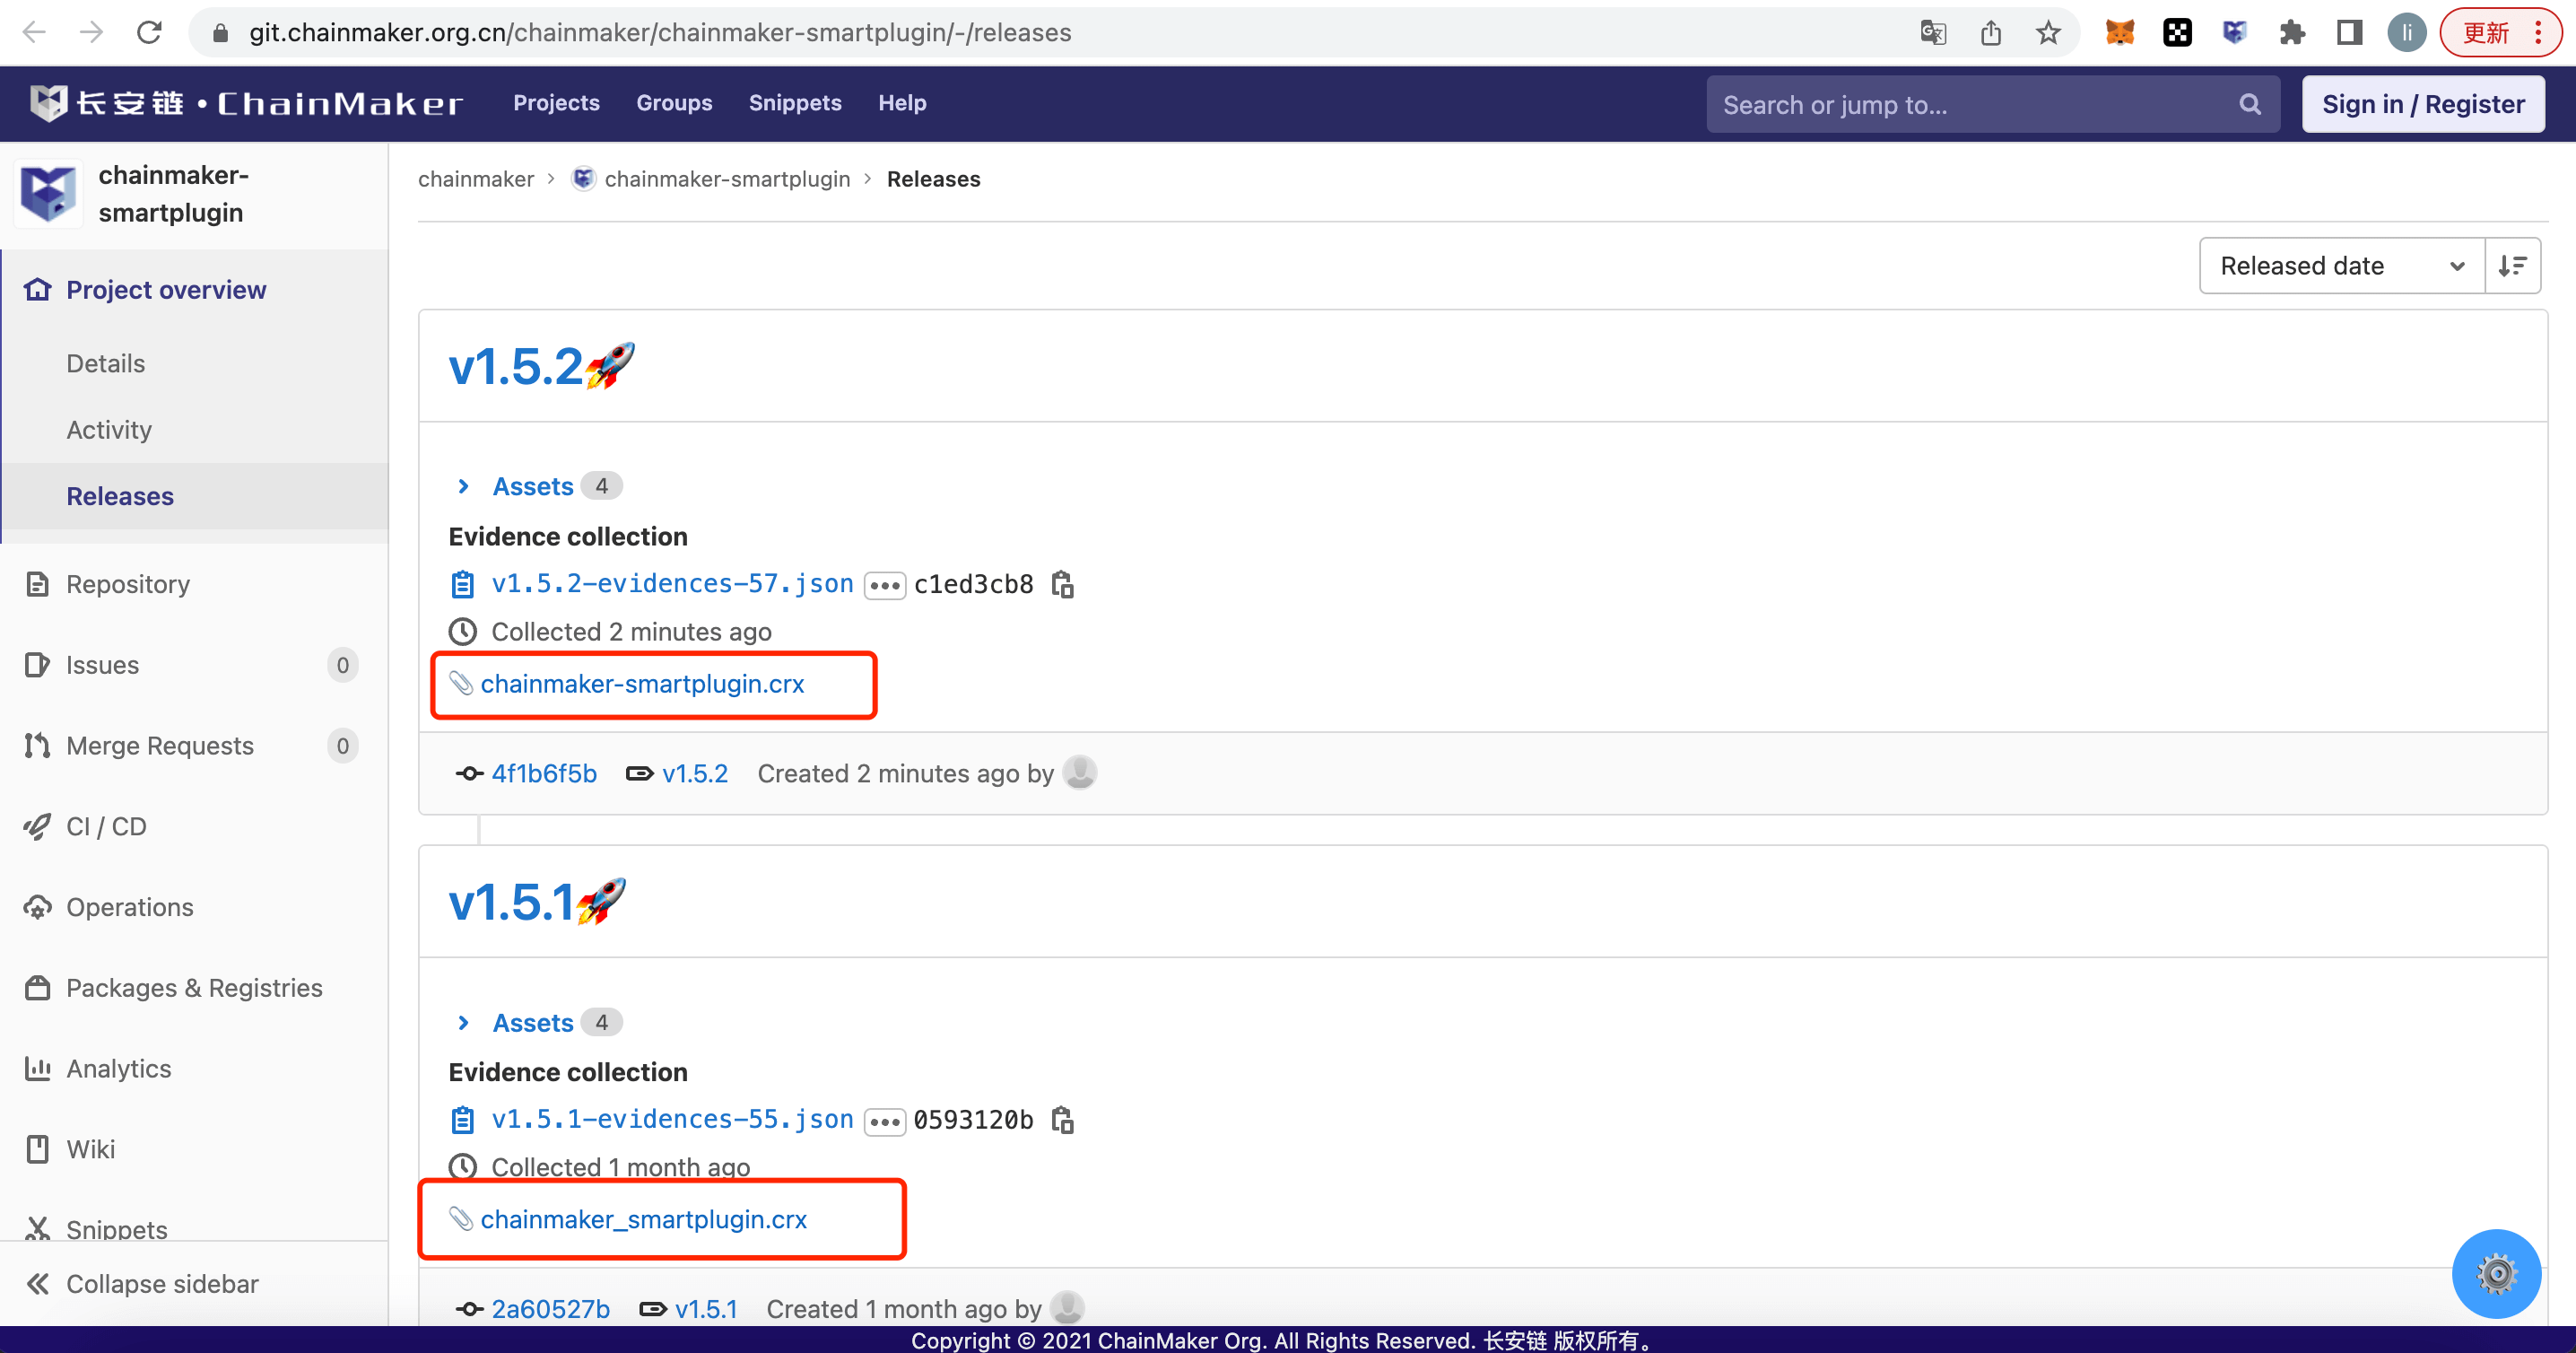Click the MetaMask fox extension icon

click(x=2119, y=33)
